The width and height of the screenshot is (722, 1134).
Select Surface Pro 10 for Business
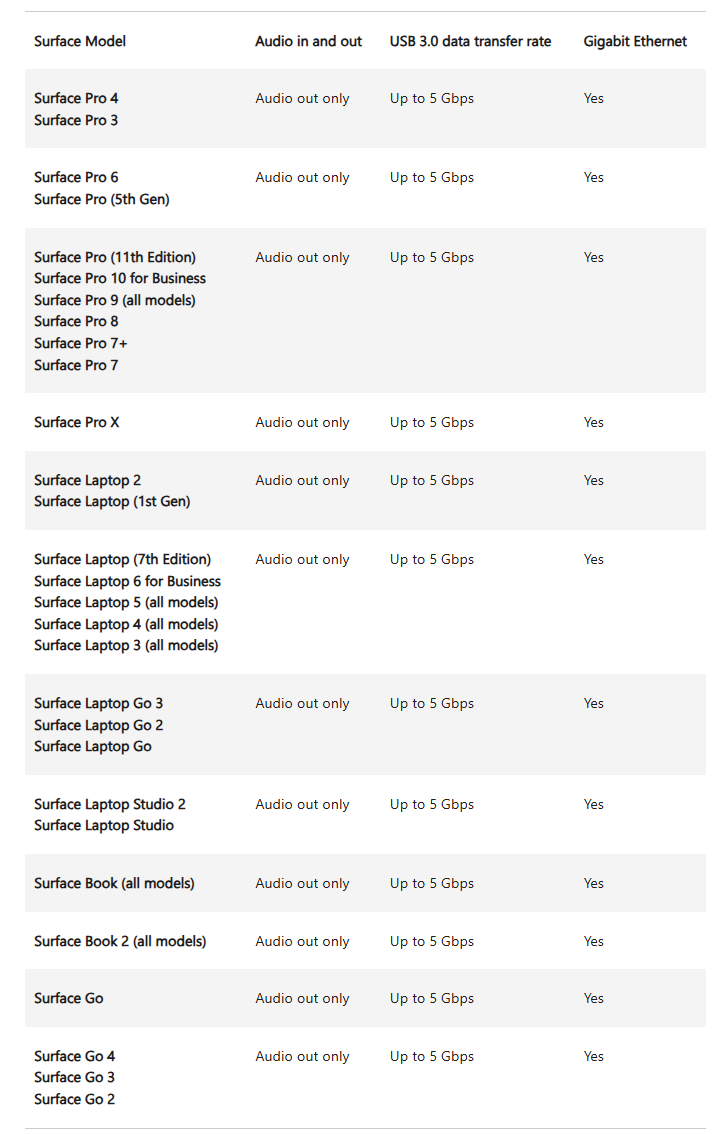click(120, 278)
